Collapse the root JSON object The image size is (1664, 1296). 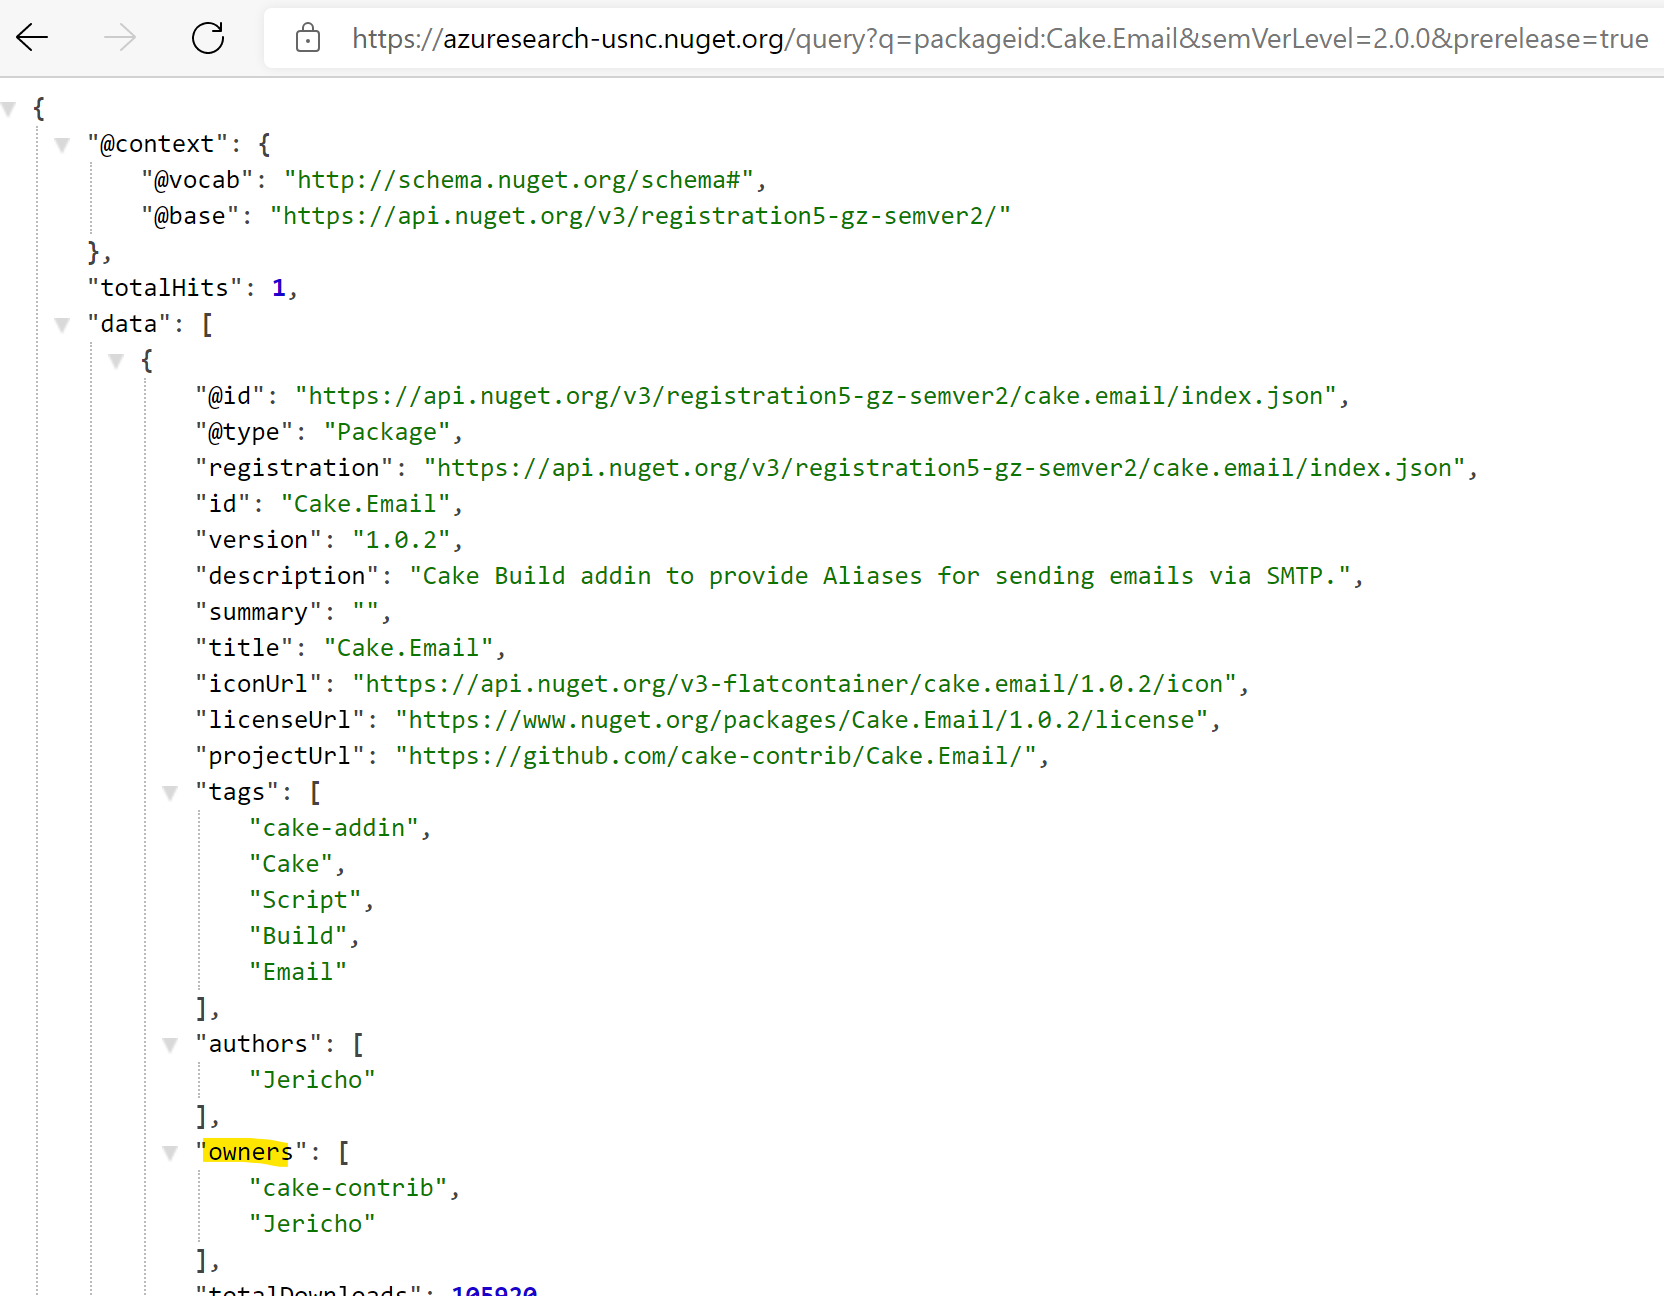point(10,107)
